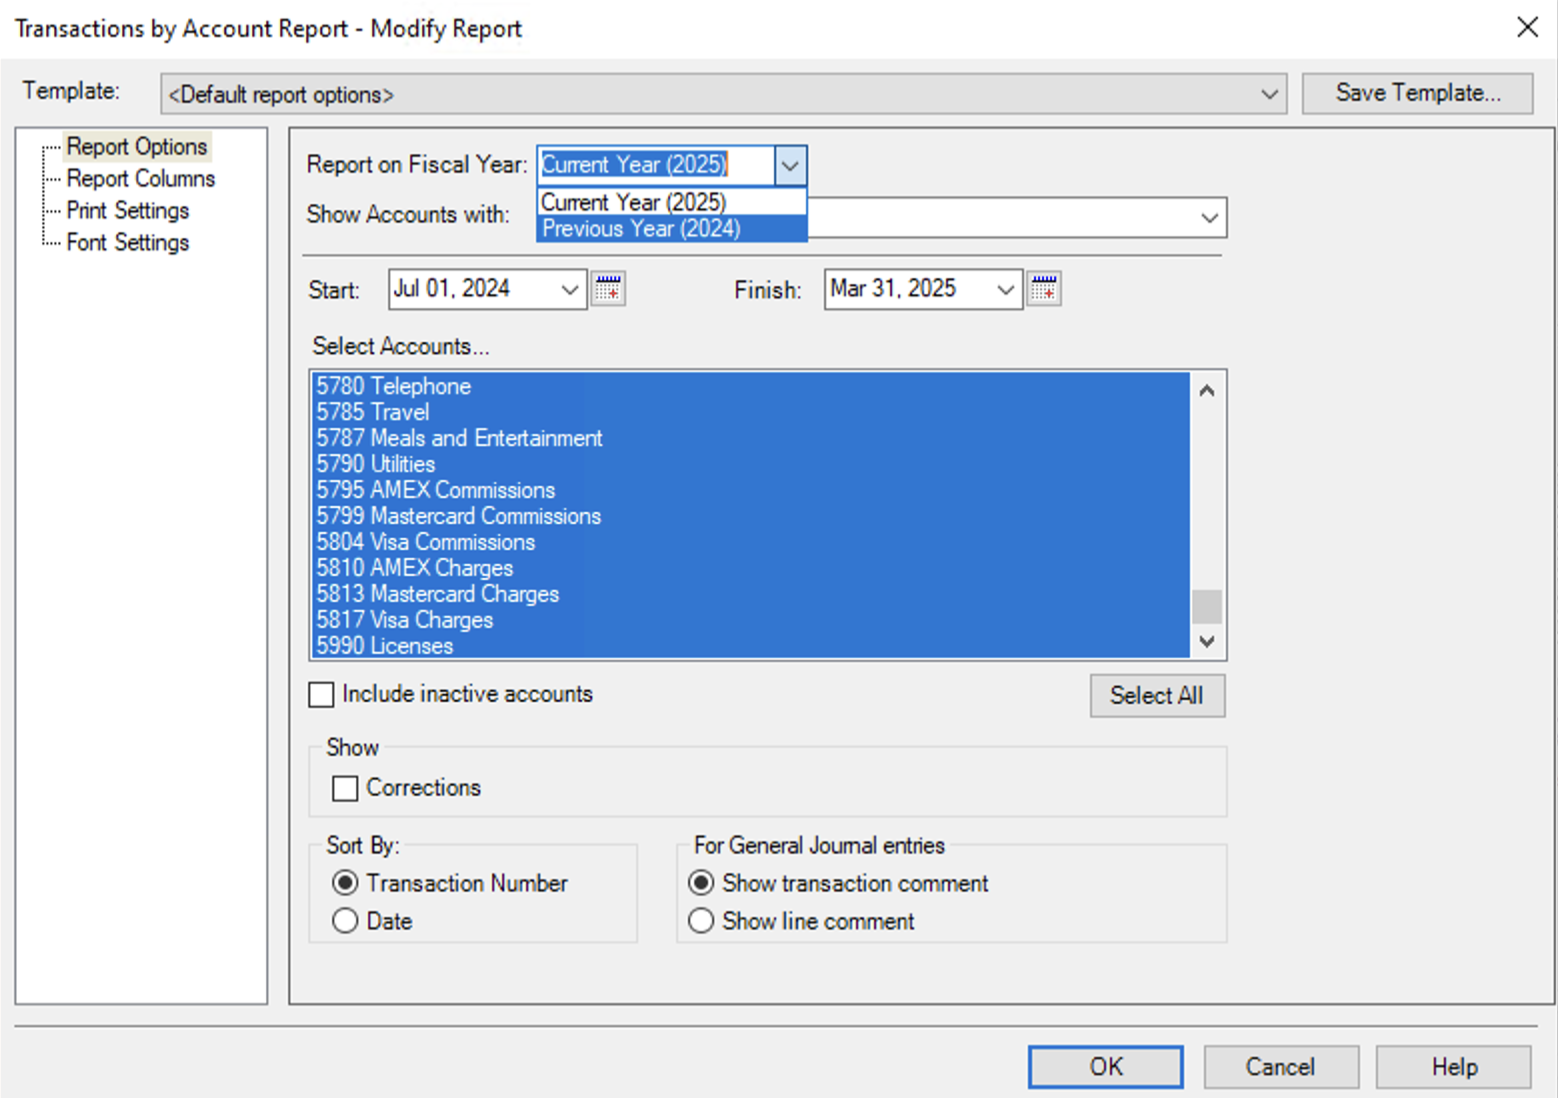1558x1098 pixels.
Task: Open the calendar picker for the Start date
Action: click(x=608, y=289)
